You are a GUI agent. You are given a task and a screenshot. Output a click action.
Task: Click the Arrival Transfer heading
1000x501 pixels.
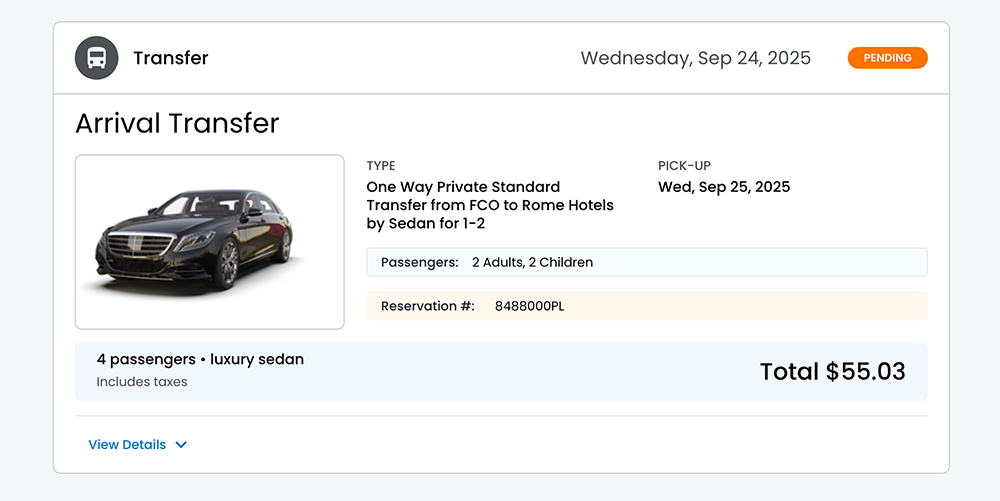point(177,123)
